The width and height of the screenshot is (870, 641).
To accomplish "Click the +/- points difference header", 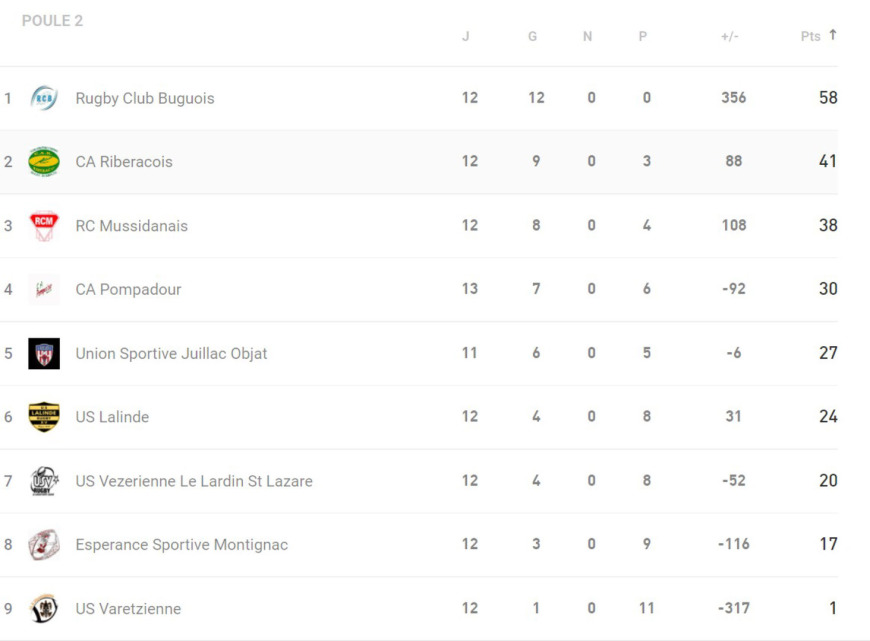I will [730, 37].
